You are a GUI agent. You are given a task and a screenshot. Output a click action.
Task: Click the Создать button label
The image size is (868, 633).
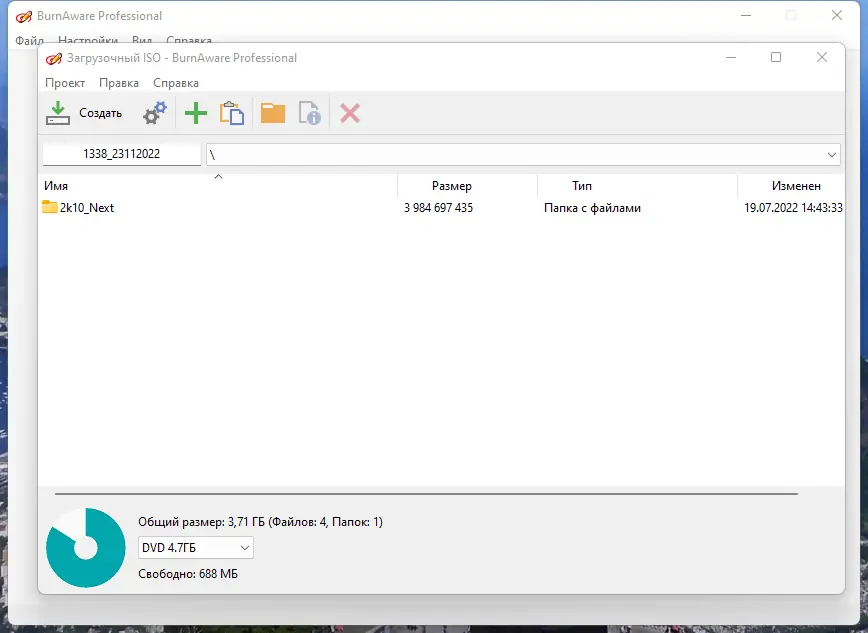tap(100, 113)
